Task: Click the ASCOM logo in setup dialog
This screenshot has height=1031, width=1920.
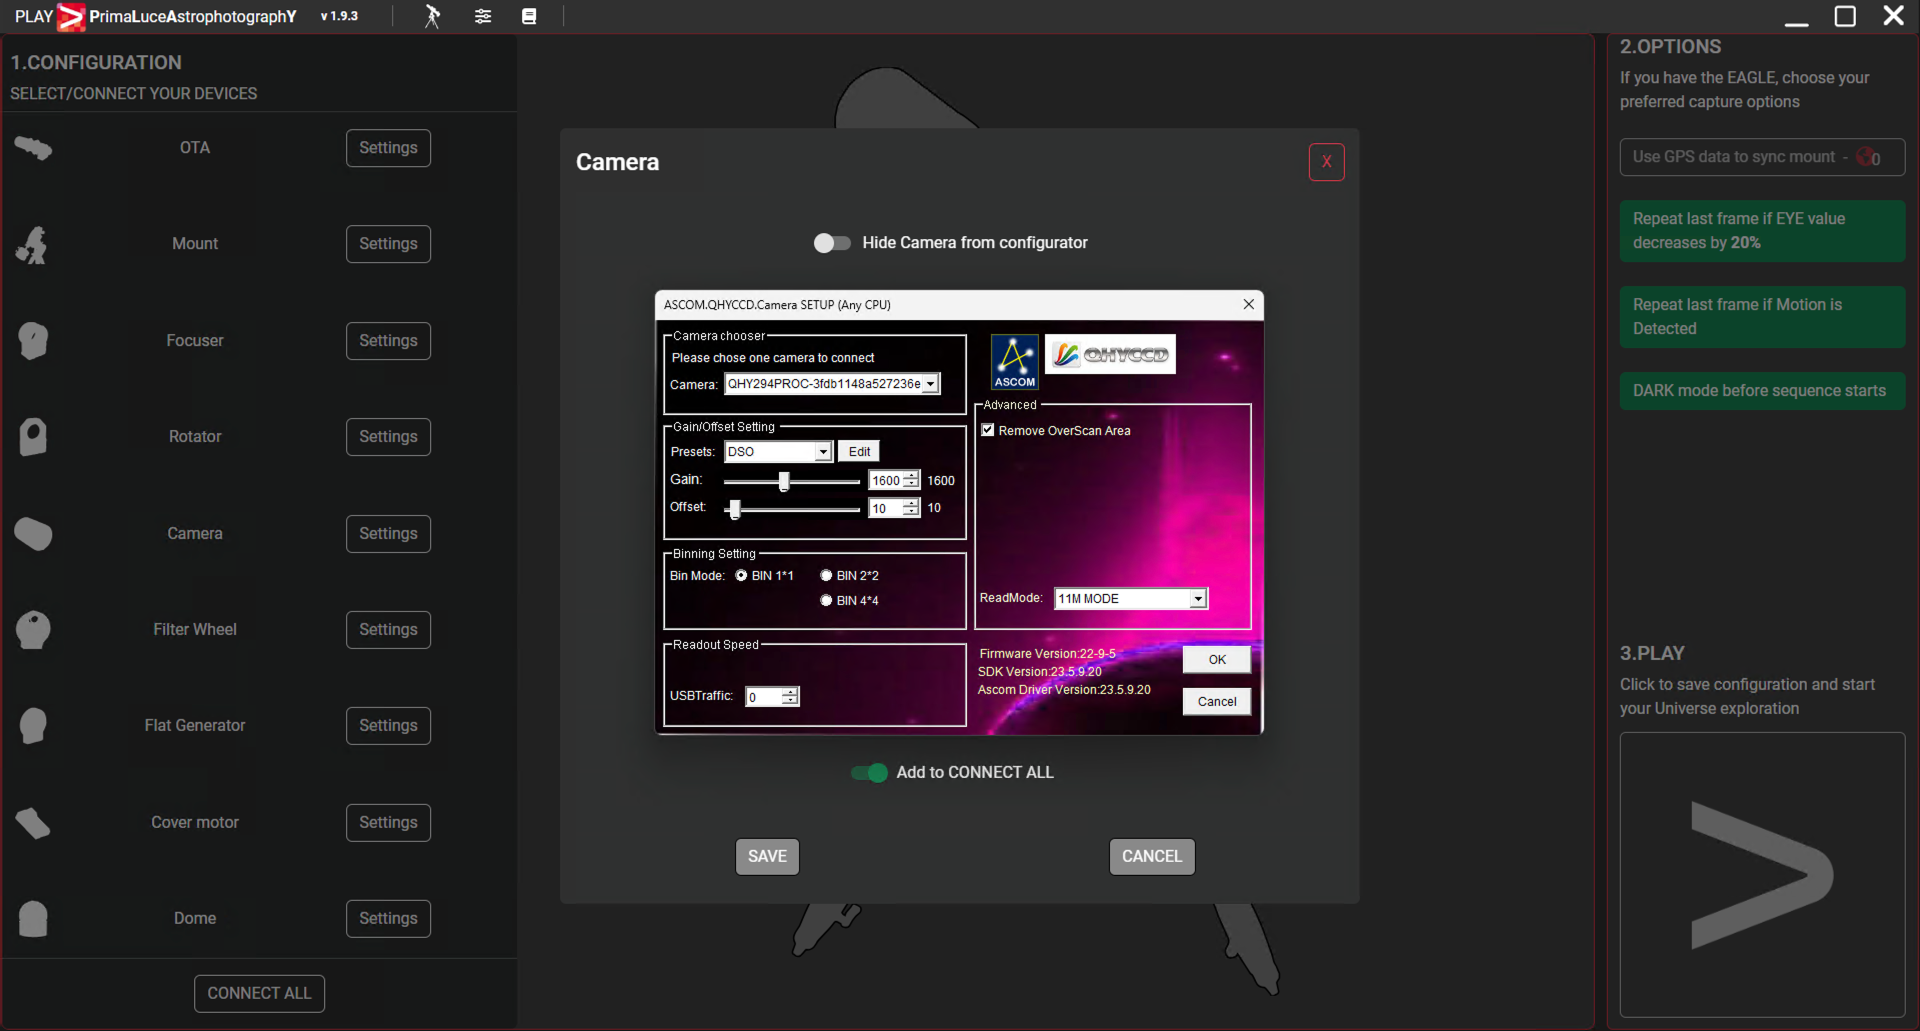Action: (1015, 361)
